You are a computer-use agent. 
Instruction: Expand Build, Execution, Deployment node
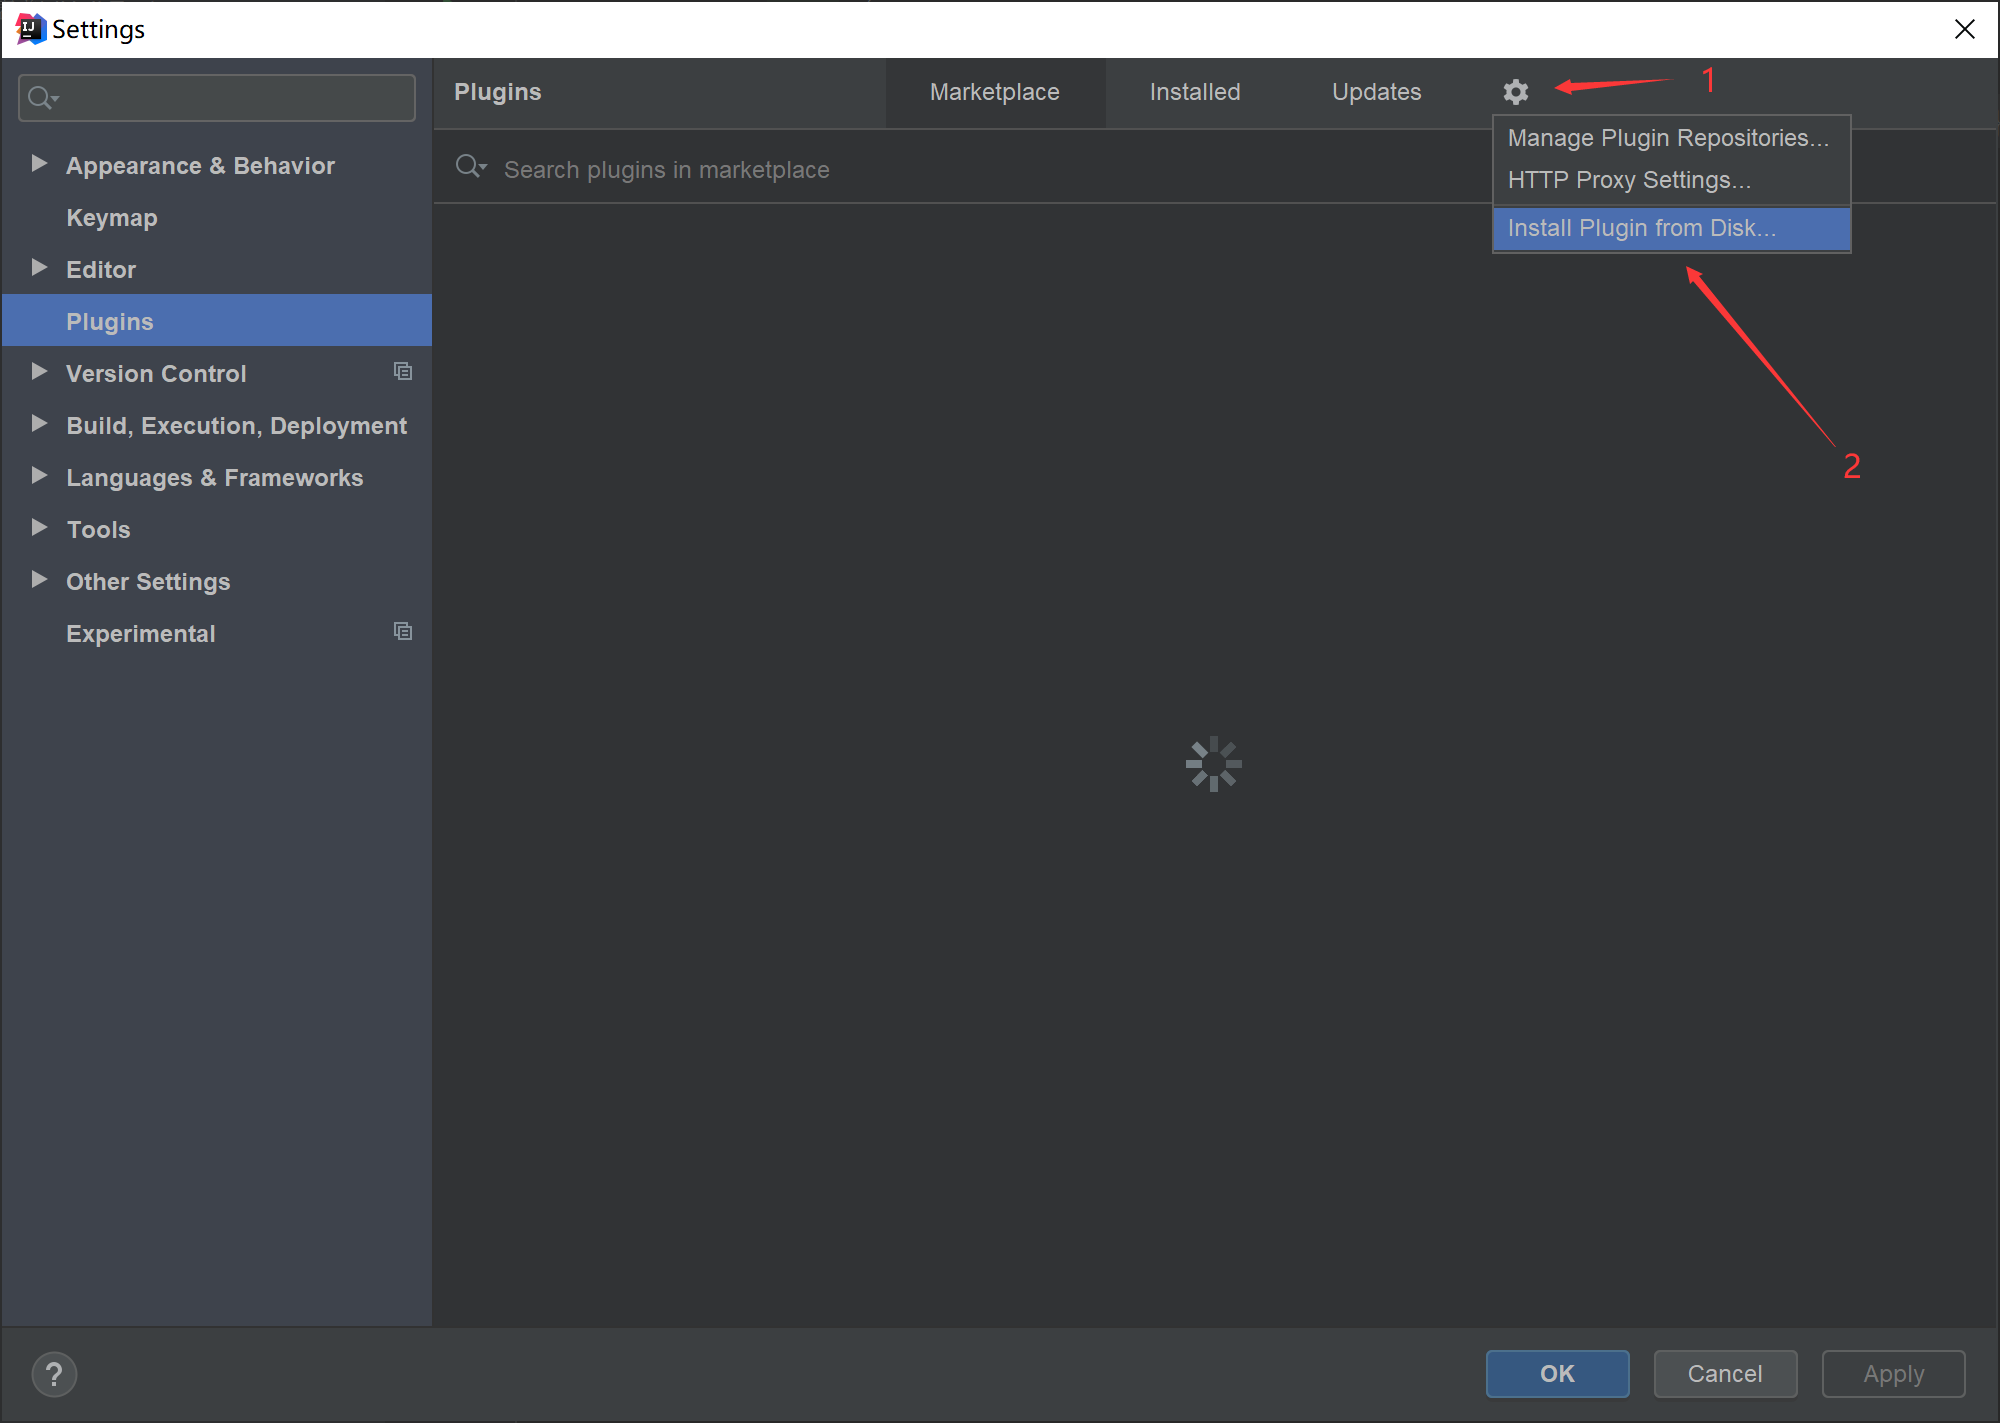39,424
